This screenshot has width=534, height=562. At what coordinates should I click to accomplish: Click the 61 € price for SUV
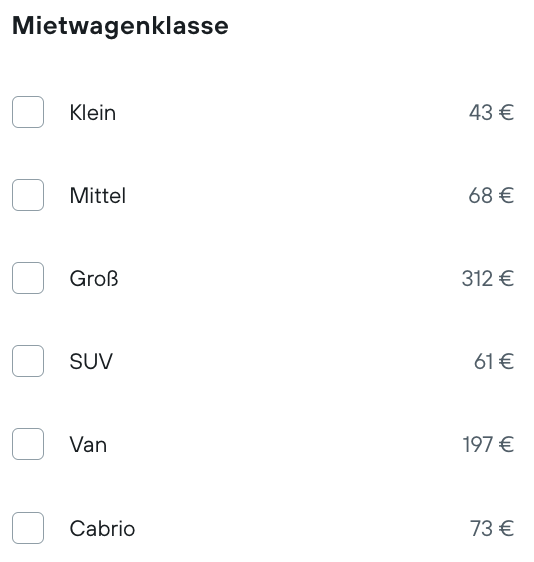(494, 362)
